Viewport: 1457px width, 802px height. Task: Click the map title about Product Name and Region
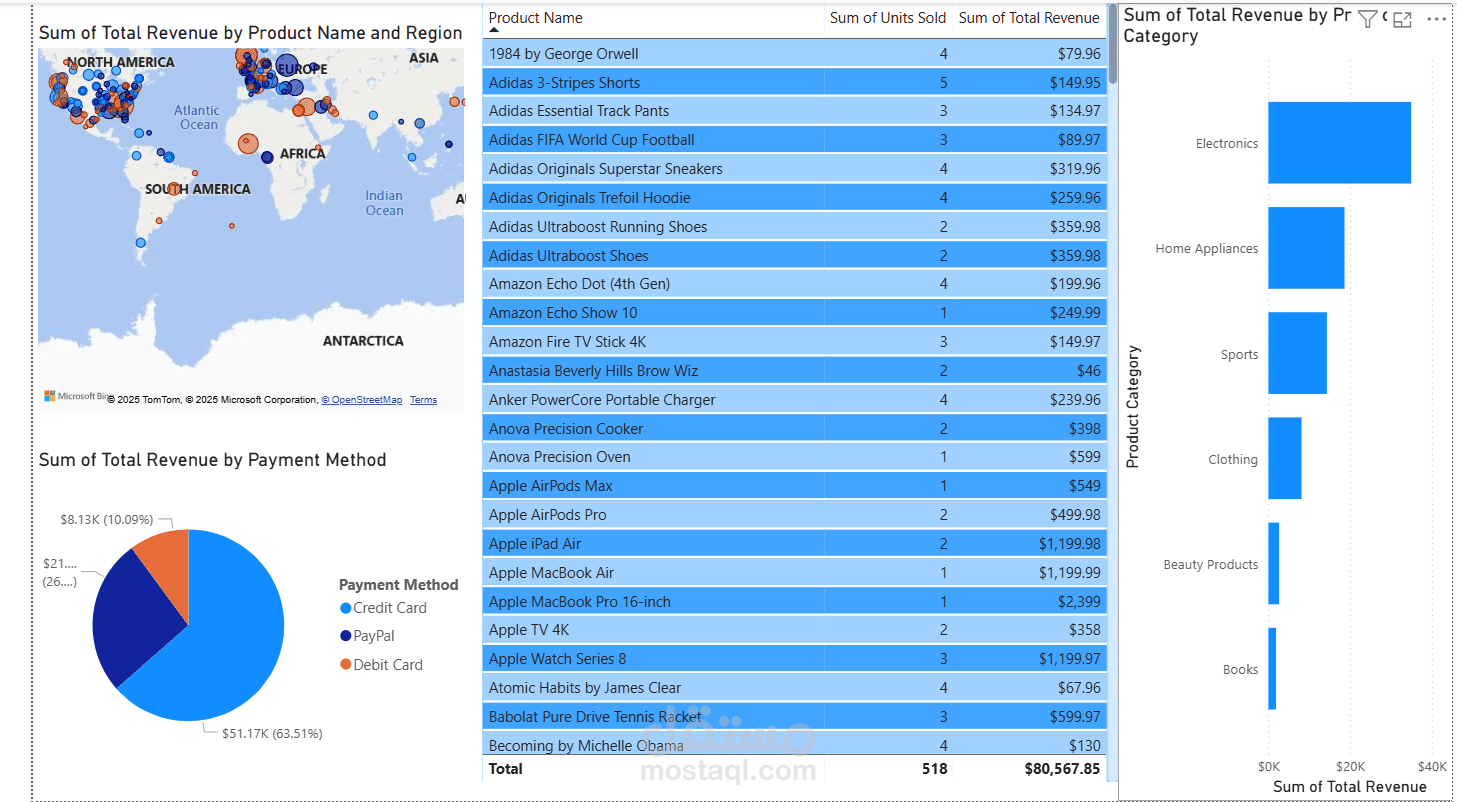click(x=250, y=33)
